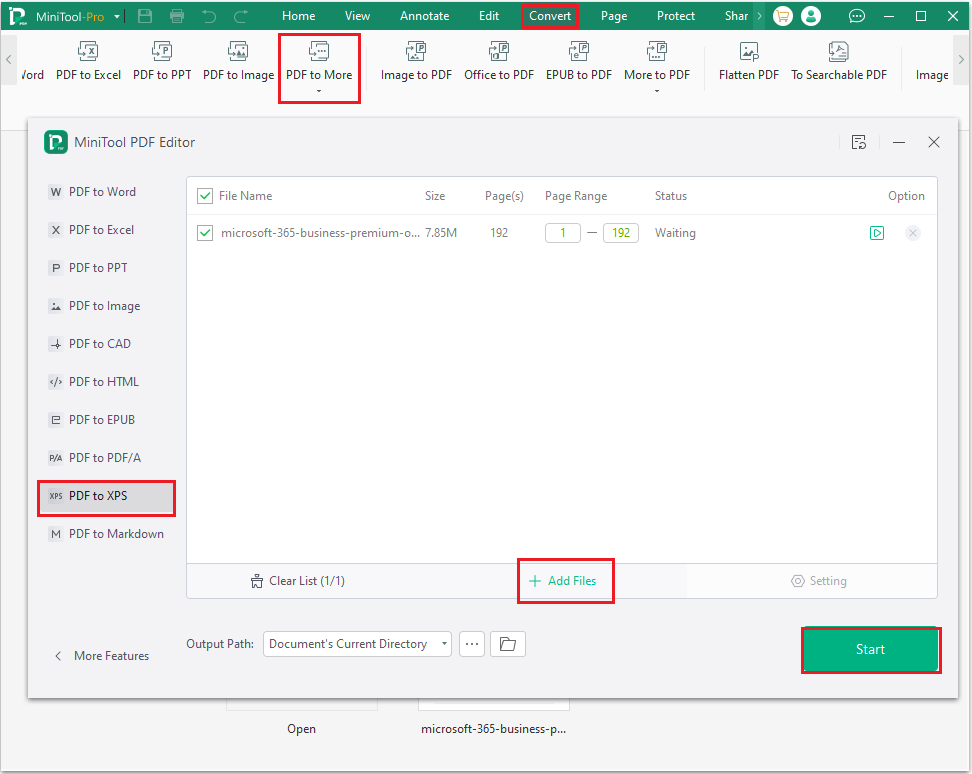Go back to More Features
Screen dimensions: 972x774
pos(102,656)
